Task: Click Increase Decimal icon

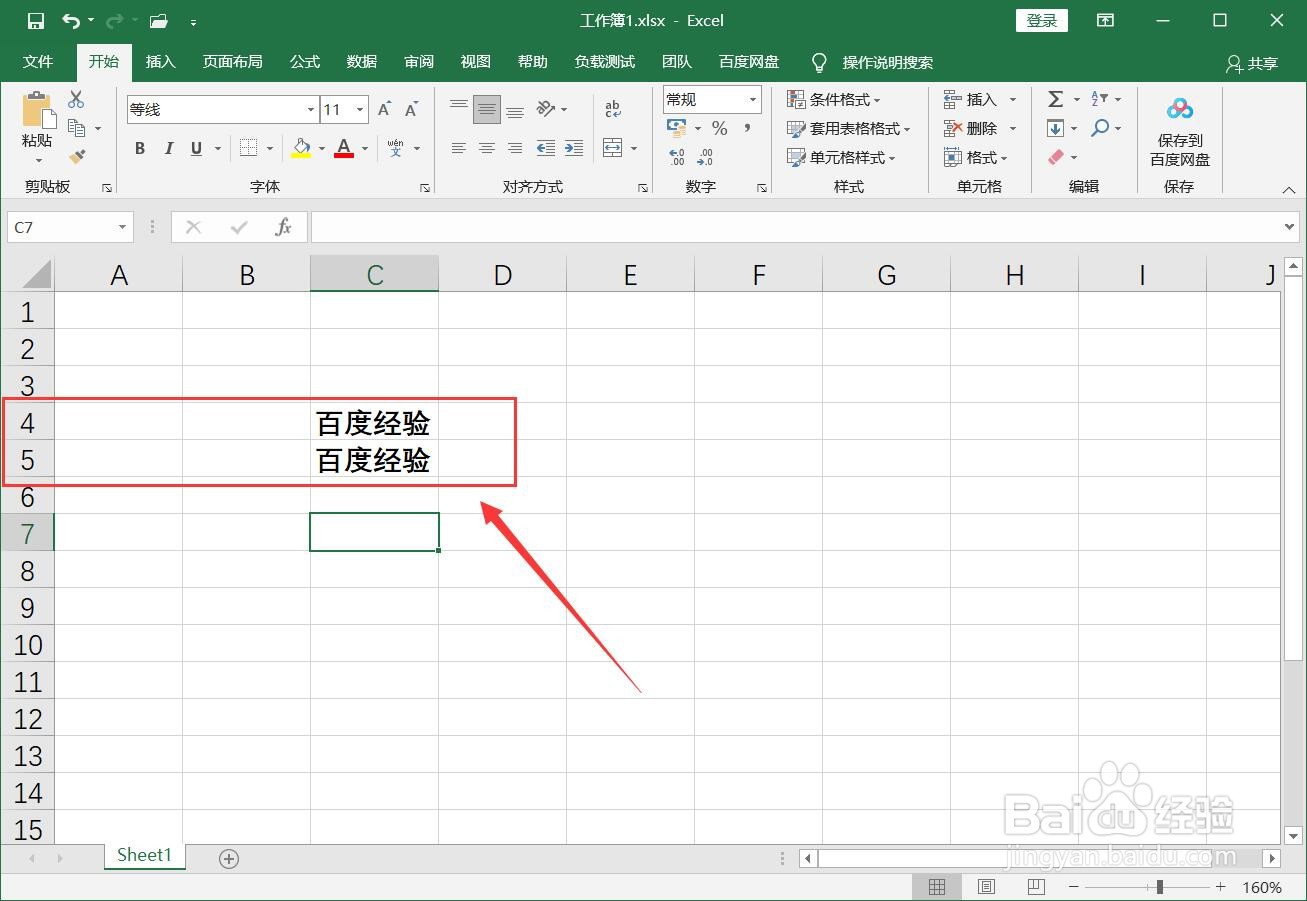Action: 677,157
